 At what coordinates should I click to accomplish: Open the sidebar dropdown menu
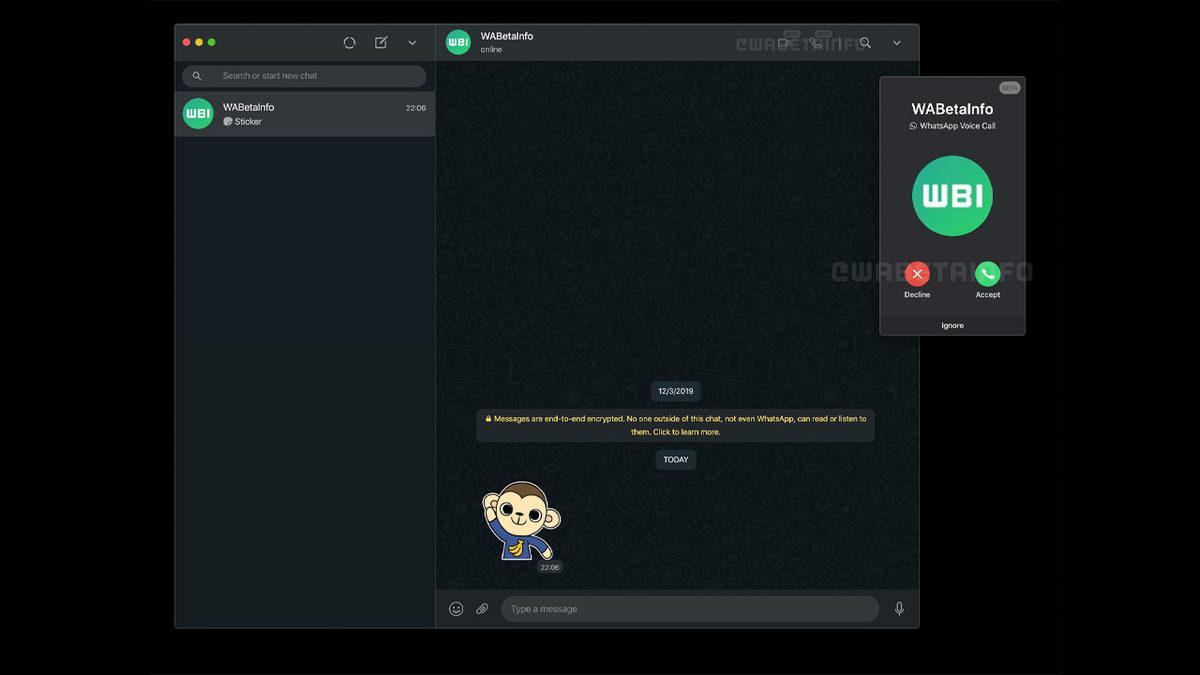tap(412, 42)
